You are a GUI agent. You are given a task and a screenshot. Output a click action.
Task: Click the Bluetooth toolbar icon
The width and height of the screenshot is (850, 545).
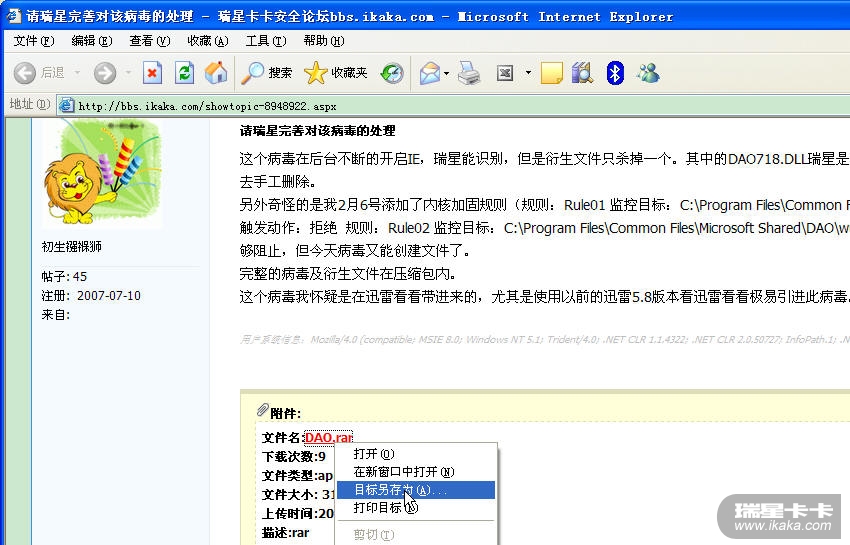(615, 73)
